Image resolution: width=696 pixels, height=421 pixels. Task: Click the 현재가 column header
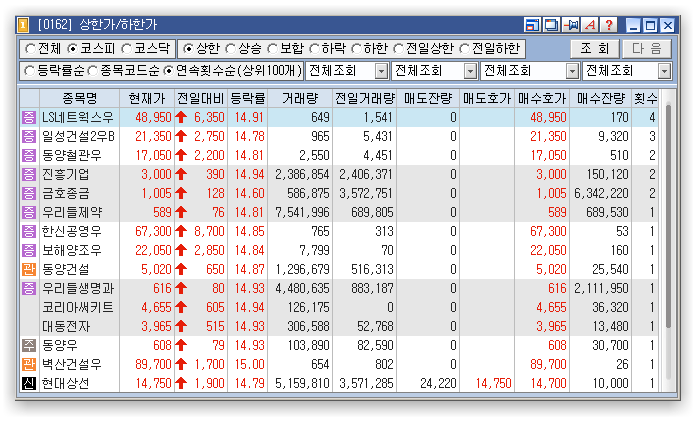147,99
